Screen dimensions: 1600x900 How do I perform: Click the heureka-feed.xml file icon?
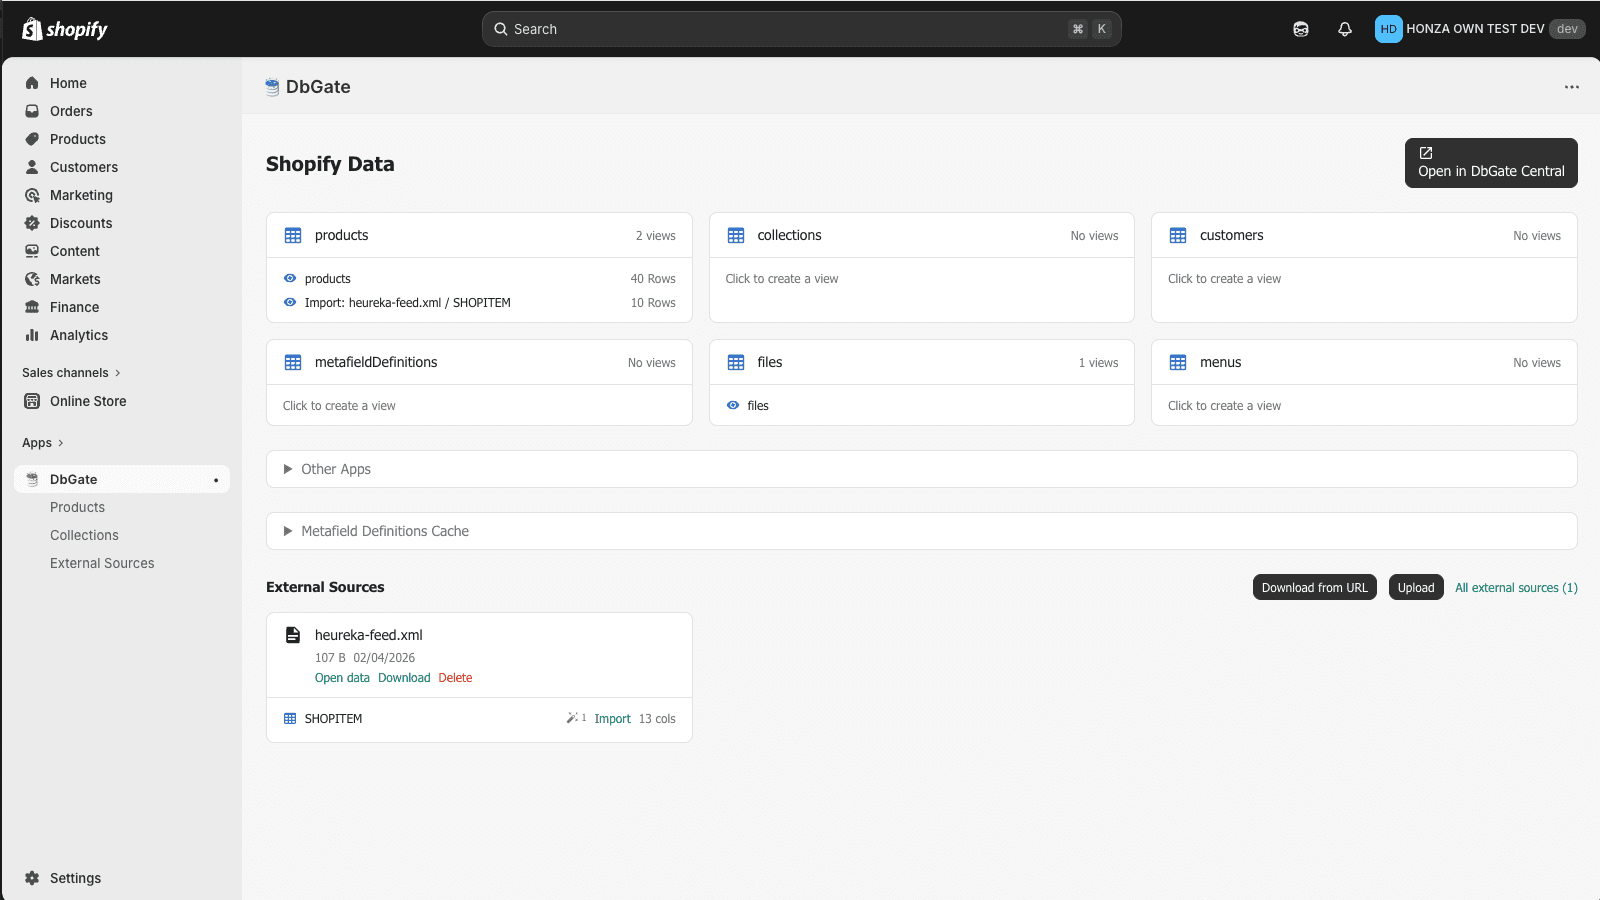pos(293,635)
